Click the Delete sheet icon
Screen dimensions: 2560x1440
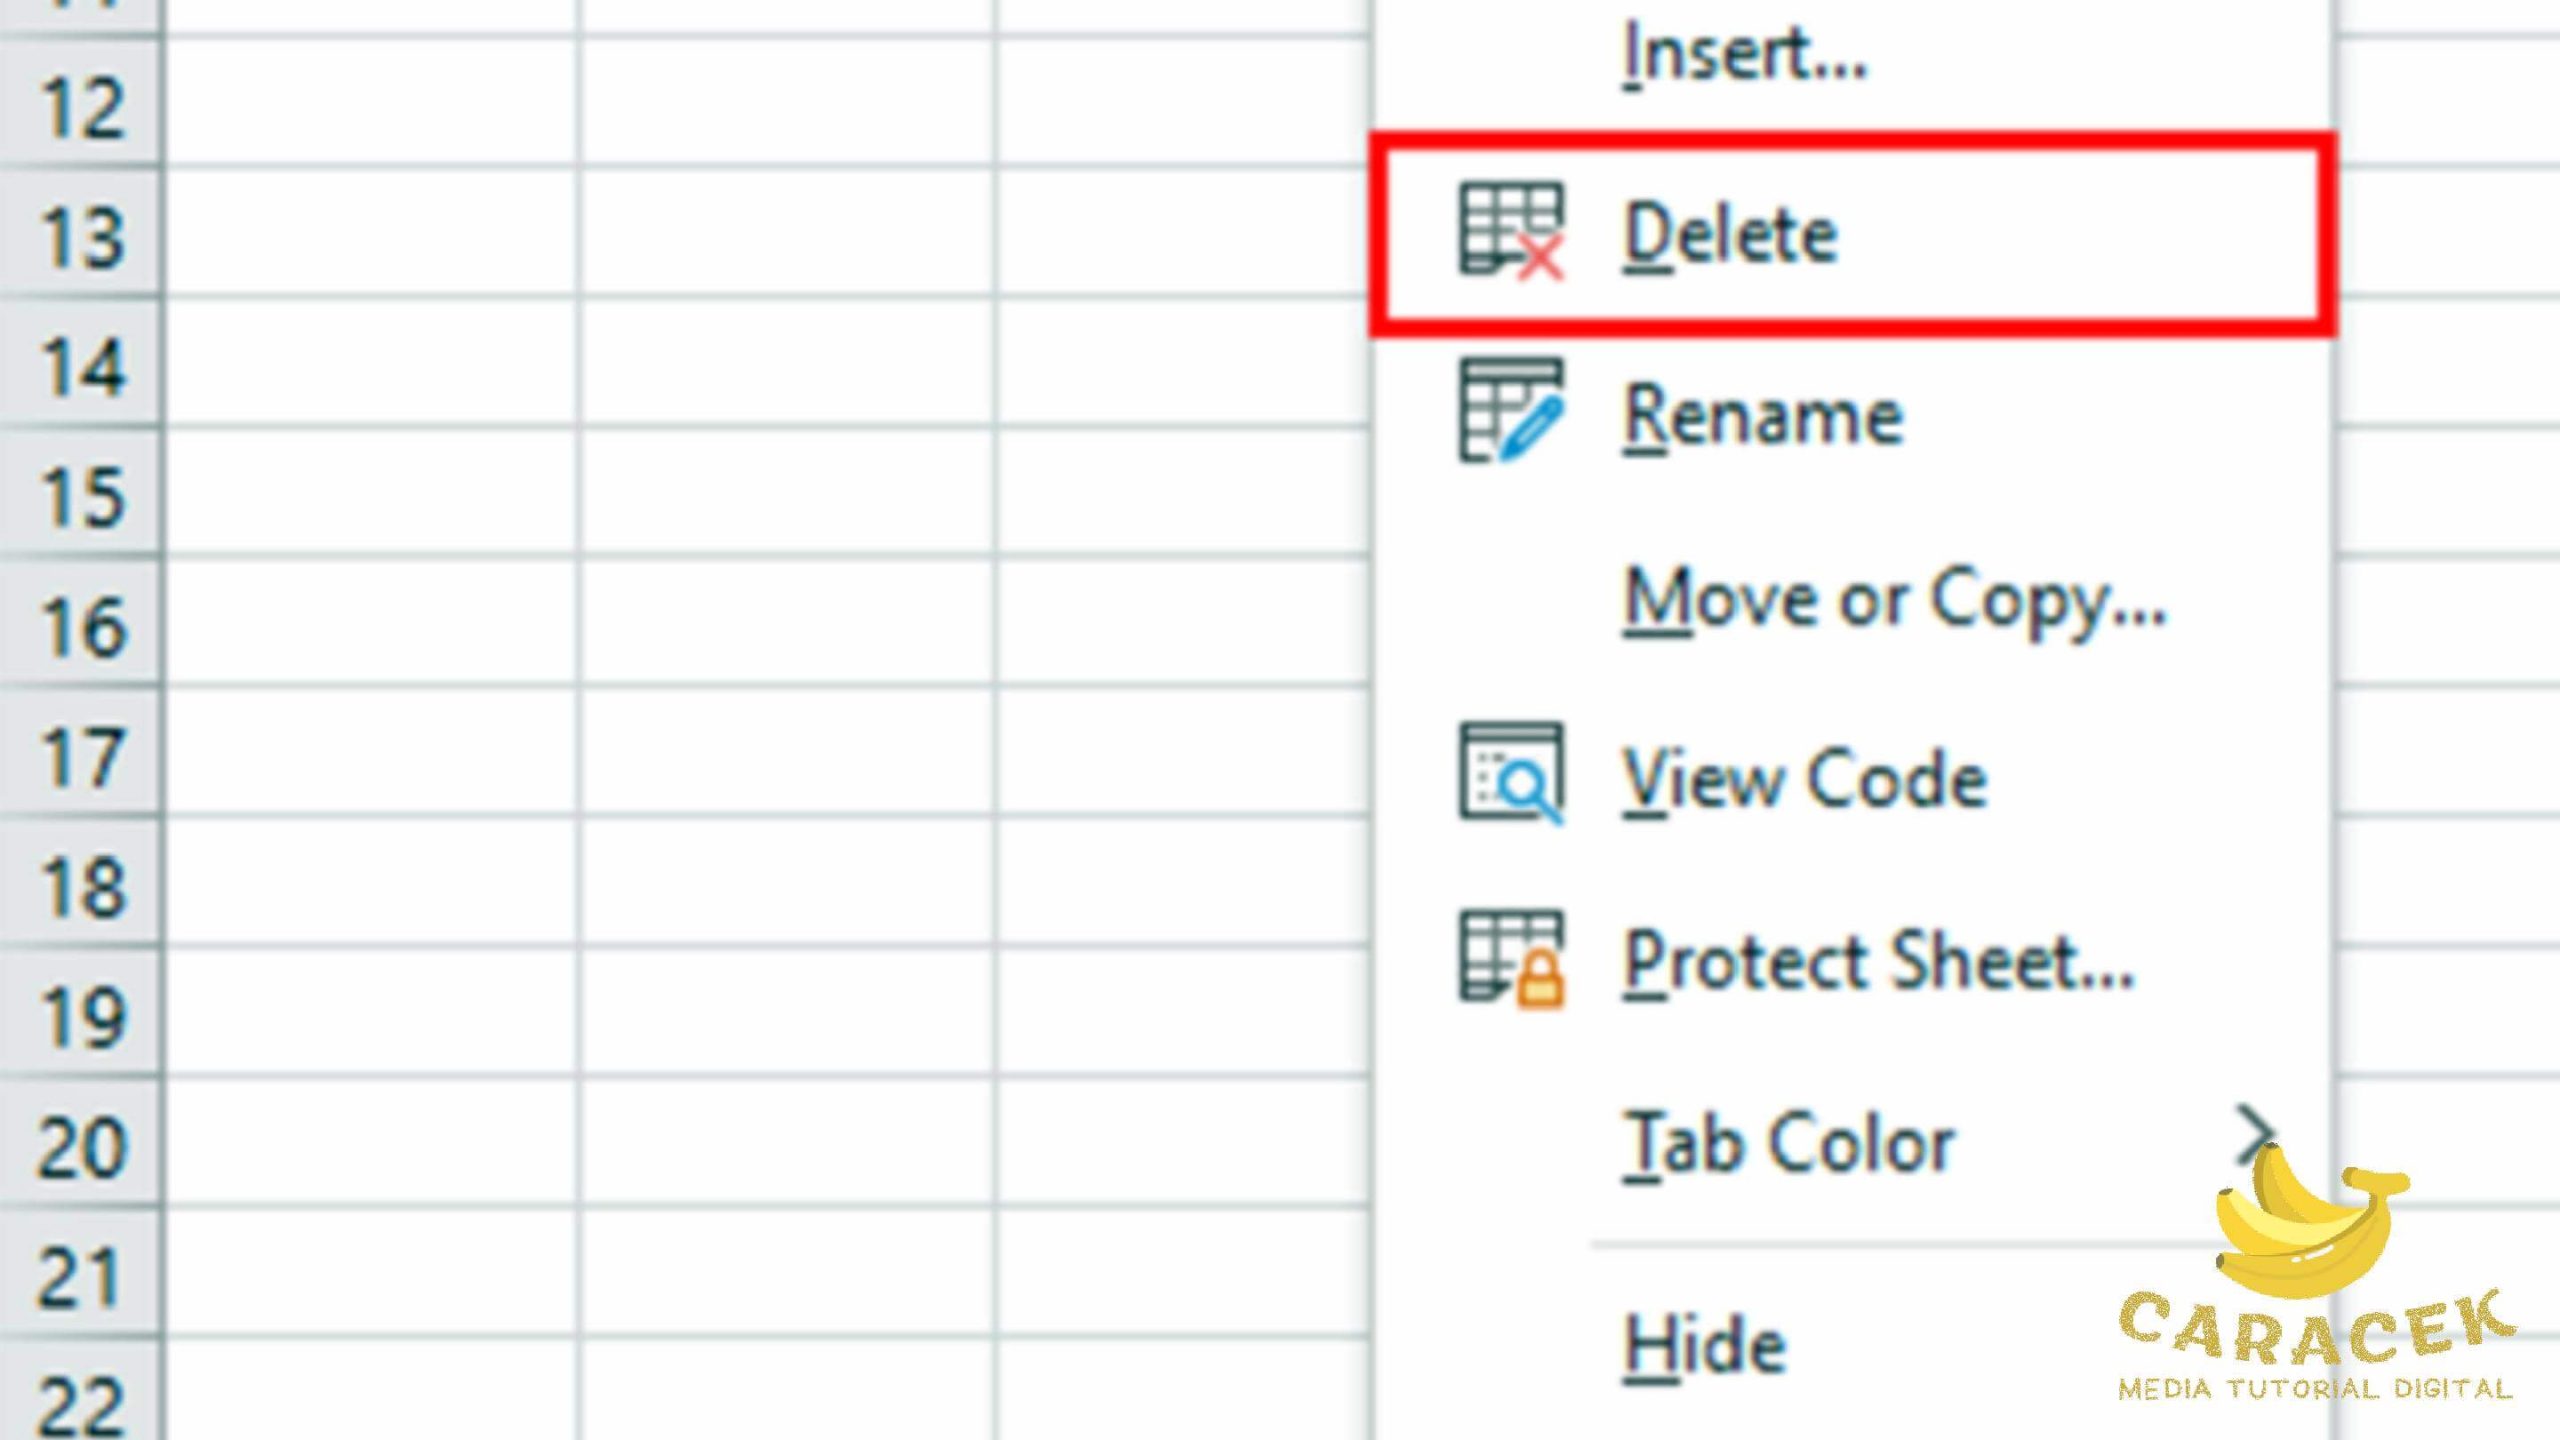(x=1511, y=230)
